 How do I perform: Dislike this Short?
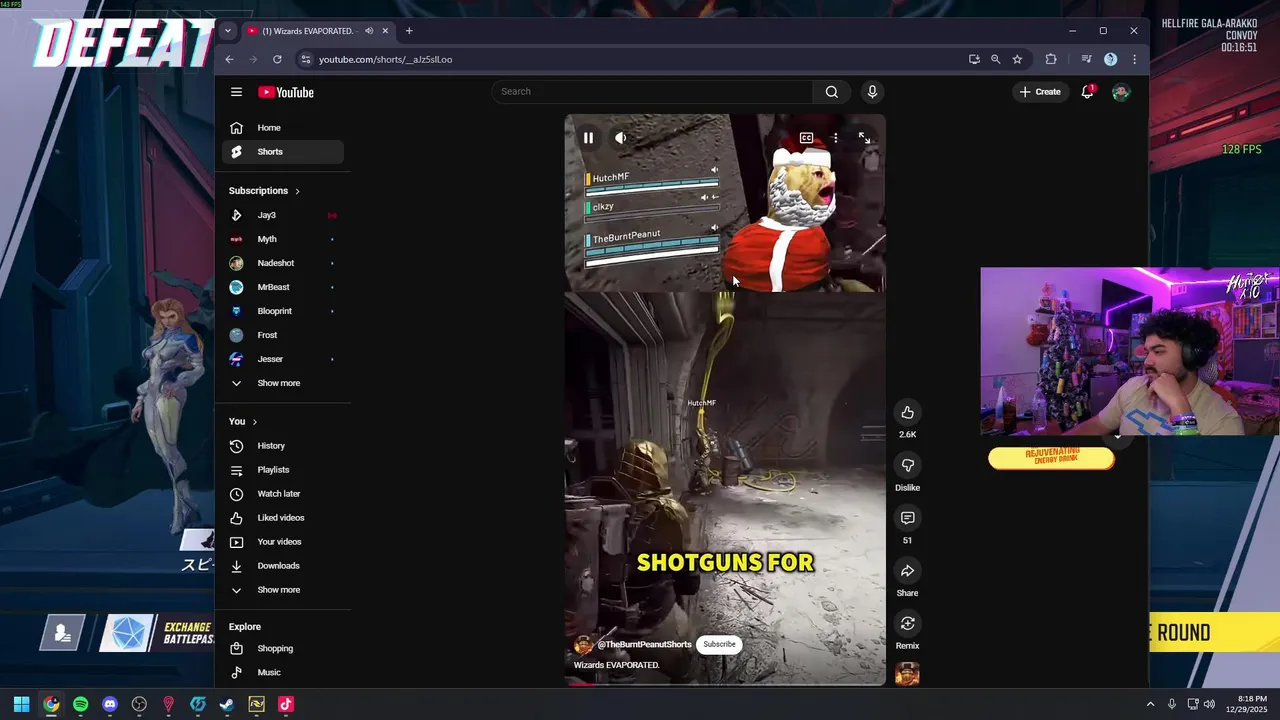coord(907,465)
